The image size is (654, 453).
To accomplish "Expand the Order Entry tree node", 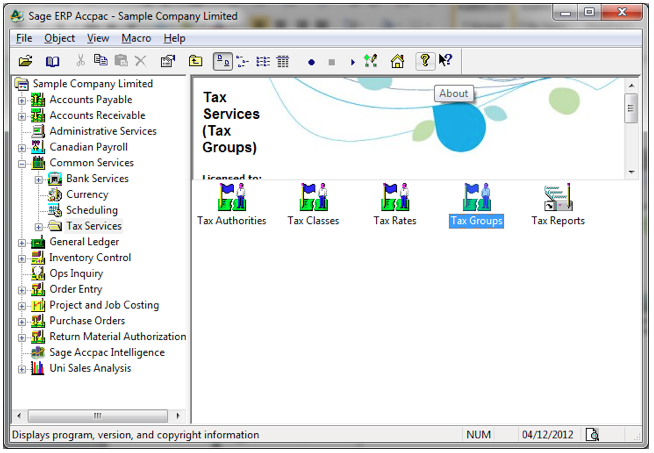I will coord(22,290).
